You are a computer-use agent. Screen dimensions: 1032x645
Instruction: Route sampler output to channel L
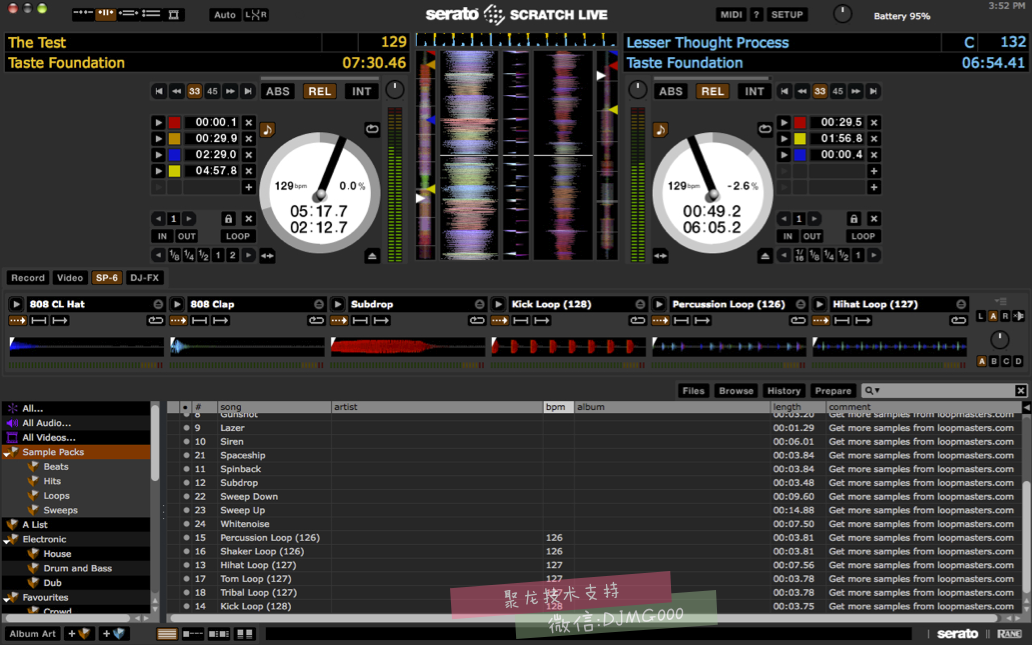(981, 317)
